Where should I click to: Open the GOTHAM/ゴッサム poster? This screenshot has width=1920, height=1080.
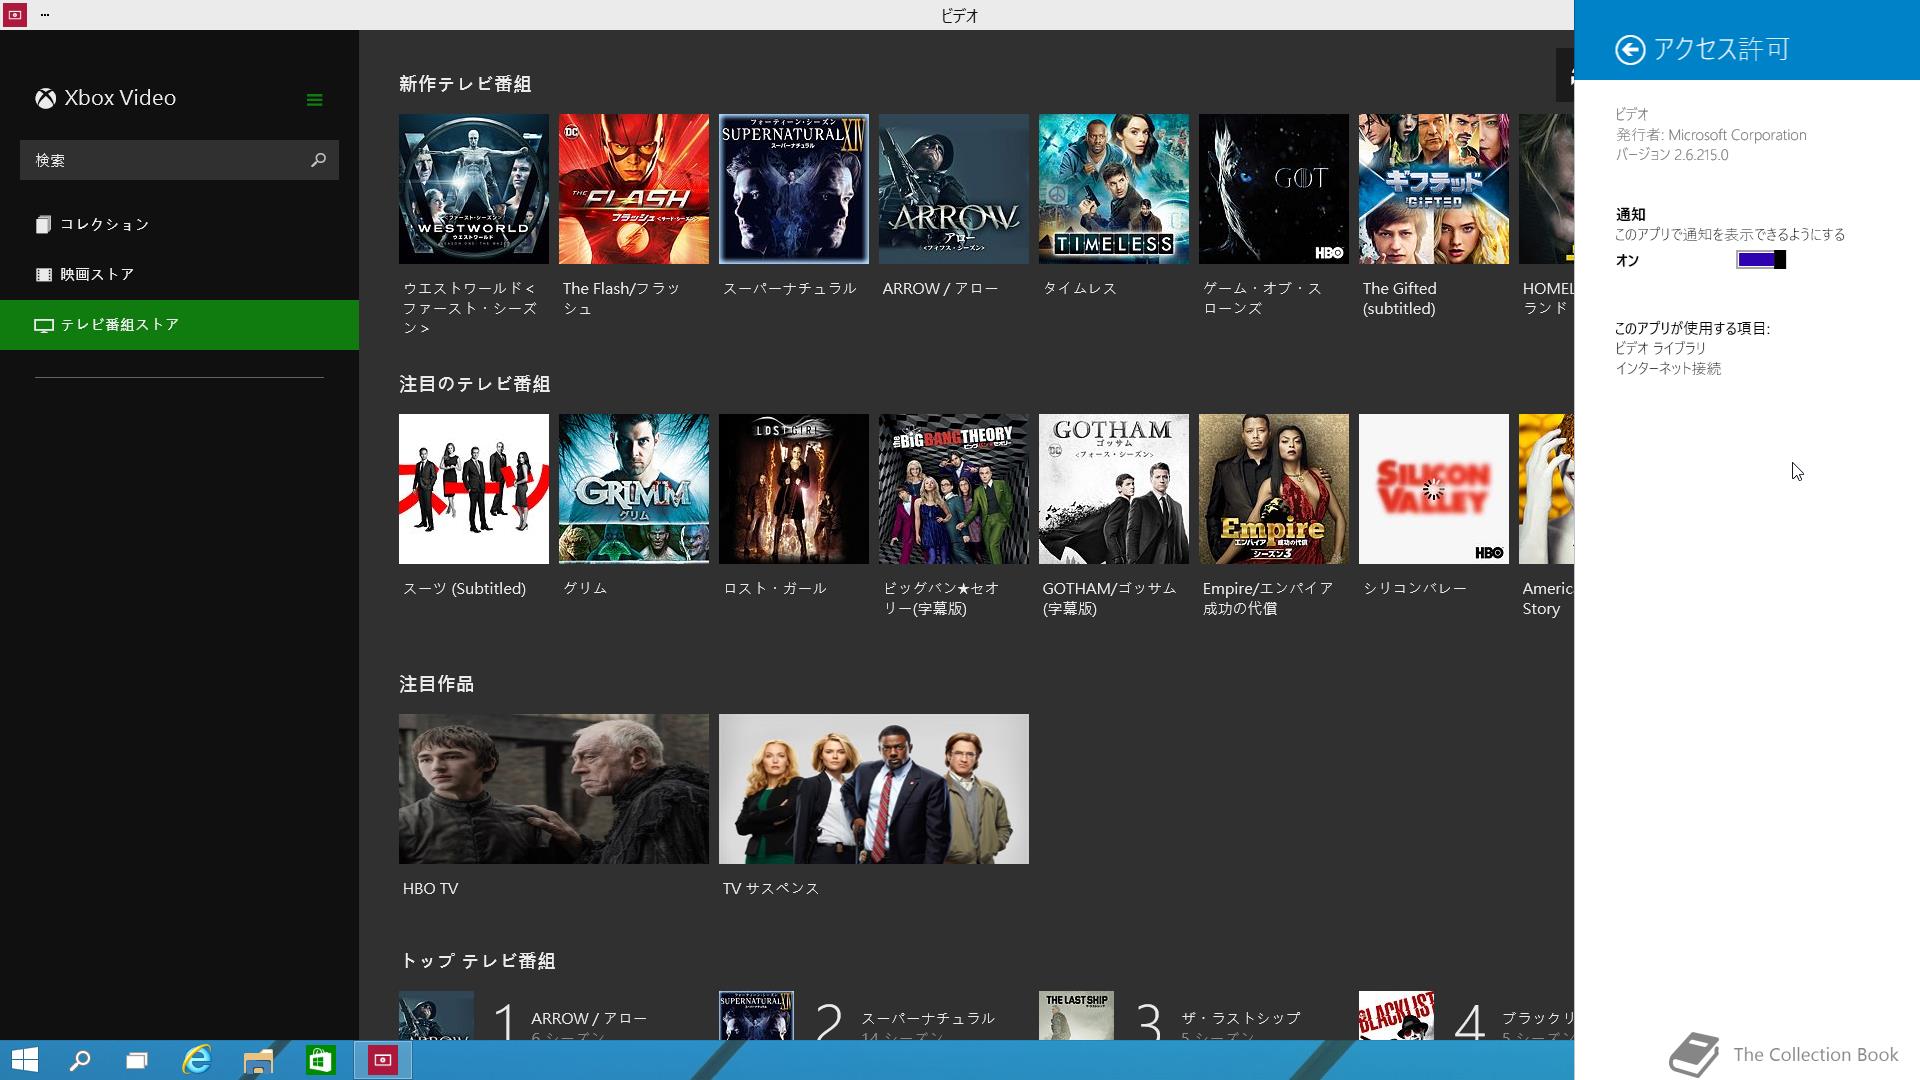(x=1114, y=489)
